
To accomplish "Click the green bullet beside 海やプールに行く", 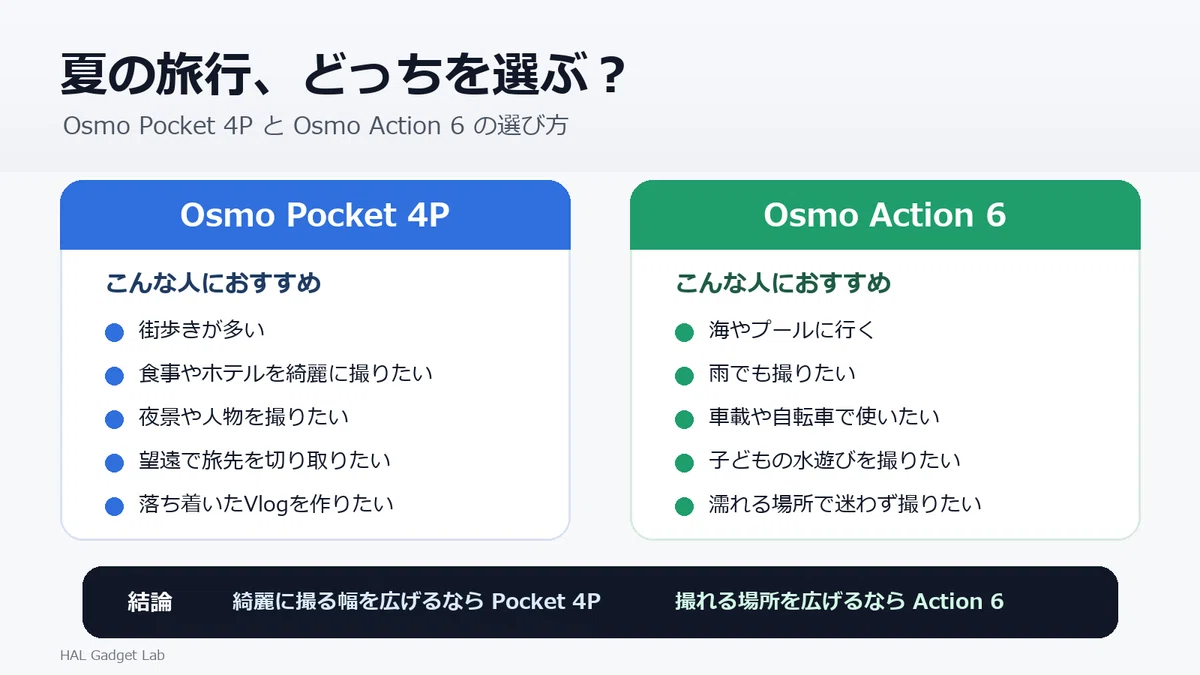I will point(684,332).
